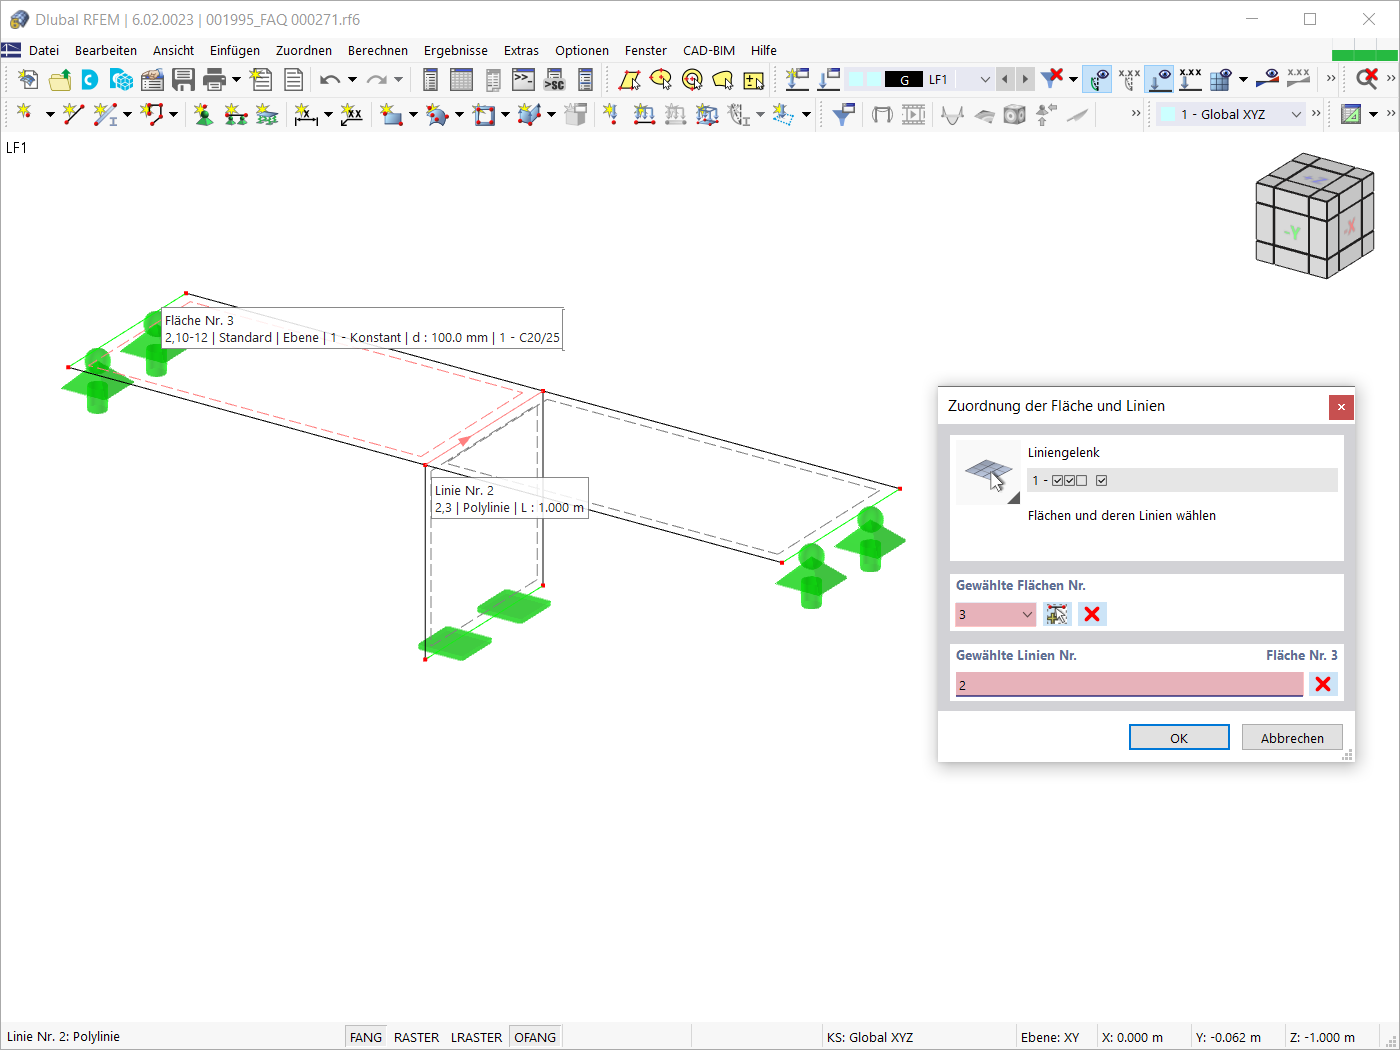Image resolution: width=1400 pixels, height=1050 pixels.
Task: Open the Einfügen menu
Action: pyautogui.click(x=235, y=50)
